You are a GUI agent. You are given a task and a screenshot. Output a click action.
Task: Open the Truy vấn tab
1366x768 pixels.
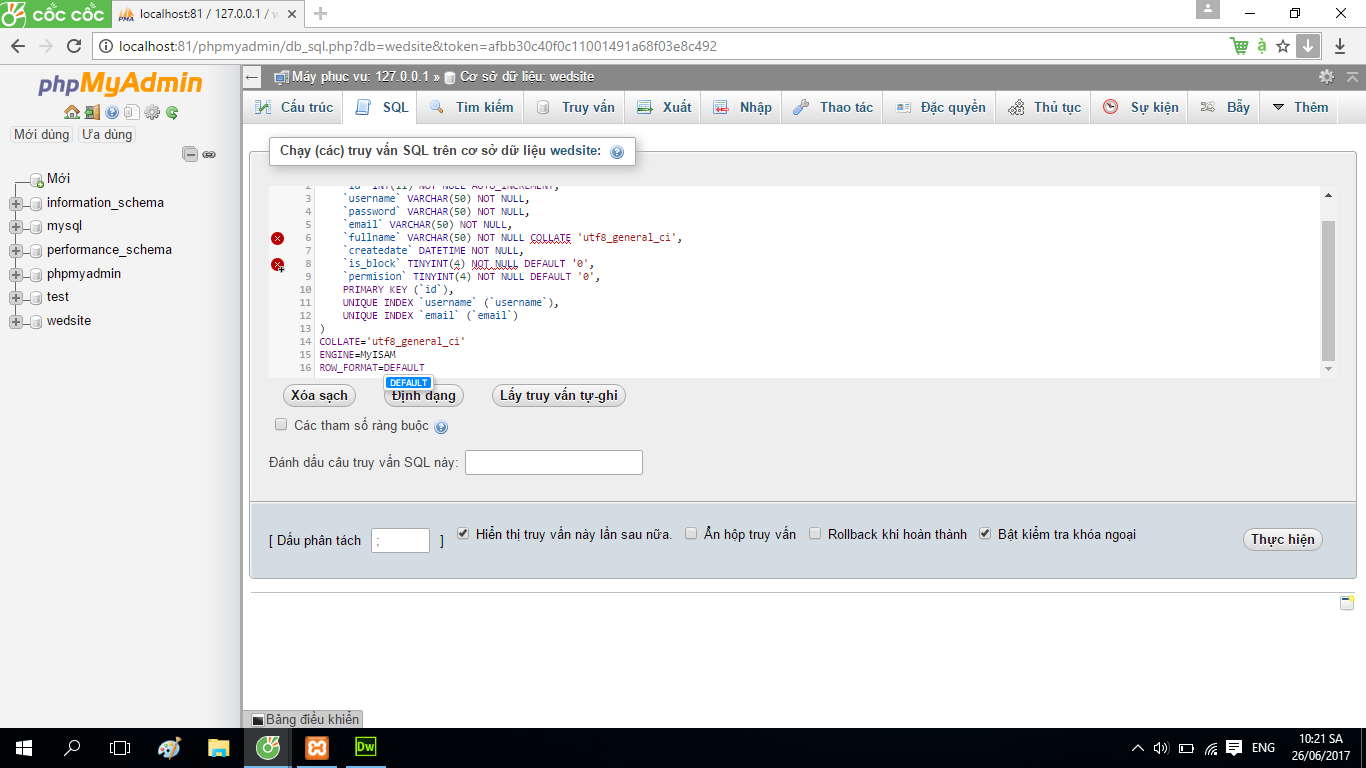click(x=575, y=107)
